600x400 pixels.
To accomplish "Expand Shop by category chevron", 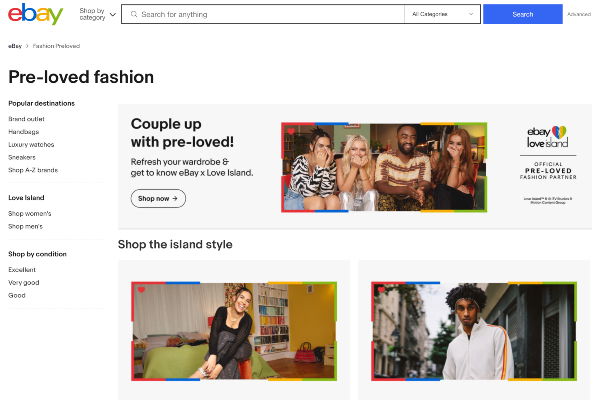I will 112,15.
